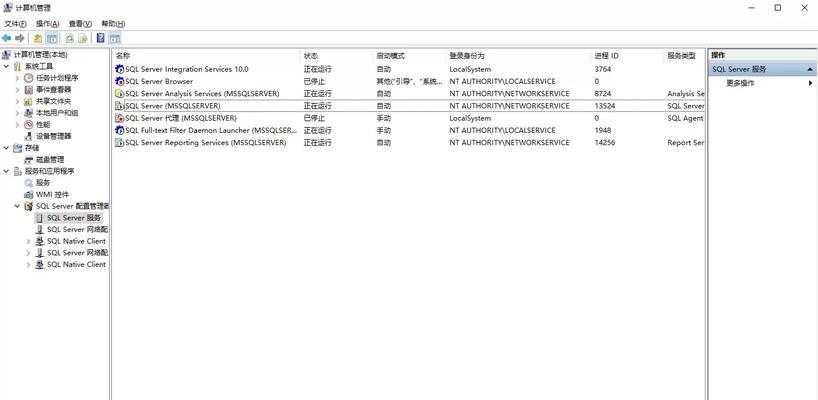
Task: Click the 设备管理器 tree icon
Action: (x=29, y=136)
